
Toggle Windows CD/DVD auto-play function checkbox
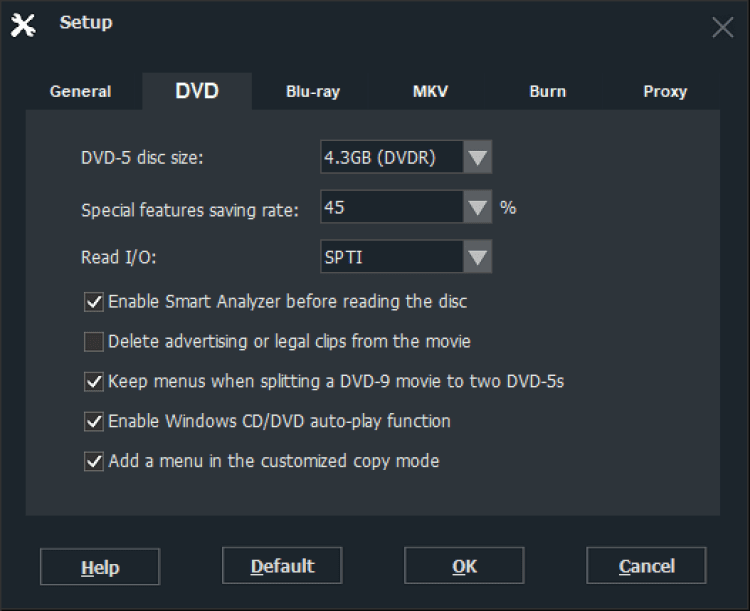pos(94,421)
